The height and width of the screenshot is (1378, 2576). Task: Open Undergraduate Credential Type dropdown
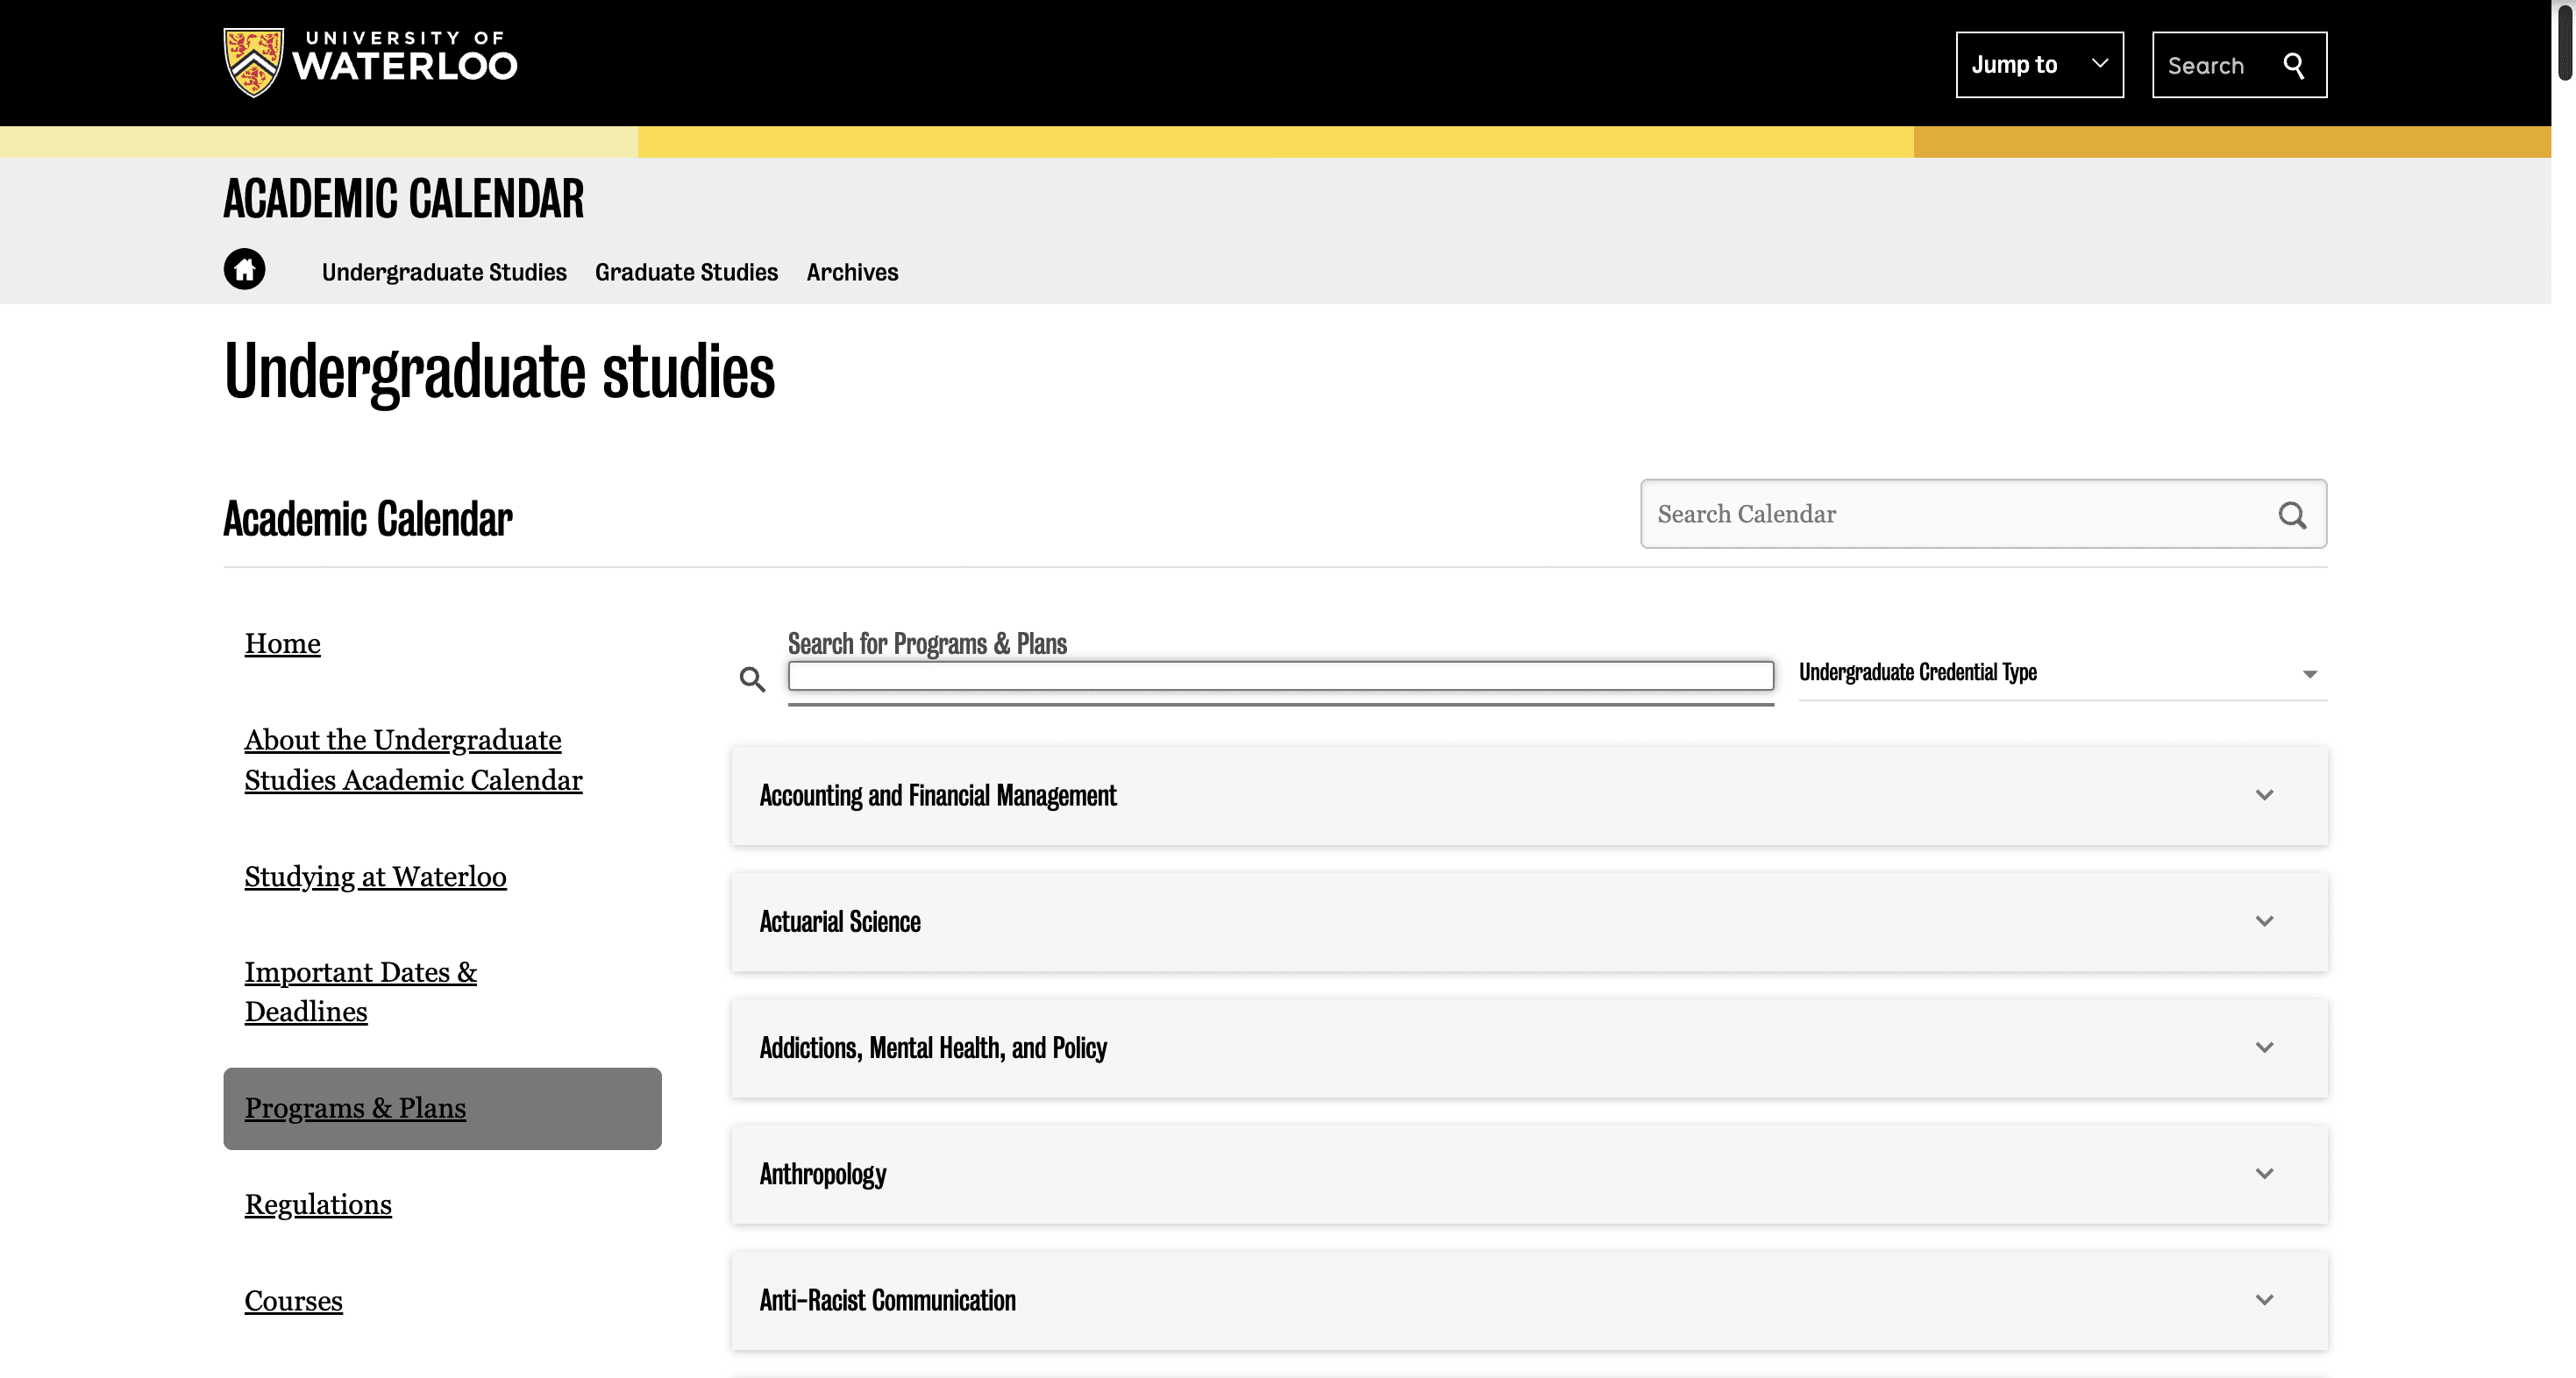pos(2062,673)
